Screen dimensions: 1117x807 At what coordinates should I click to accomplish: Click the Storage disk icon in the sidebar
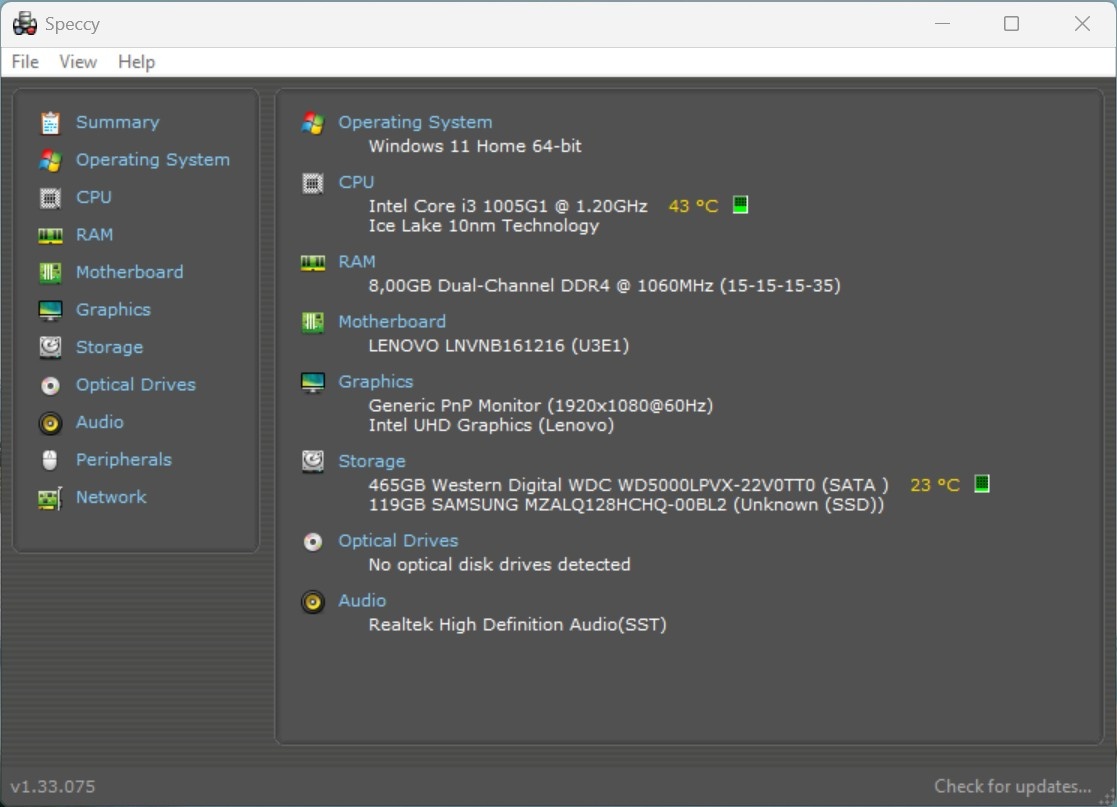(x=50, y=347)
